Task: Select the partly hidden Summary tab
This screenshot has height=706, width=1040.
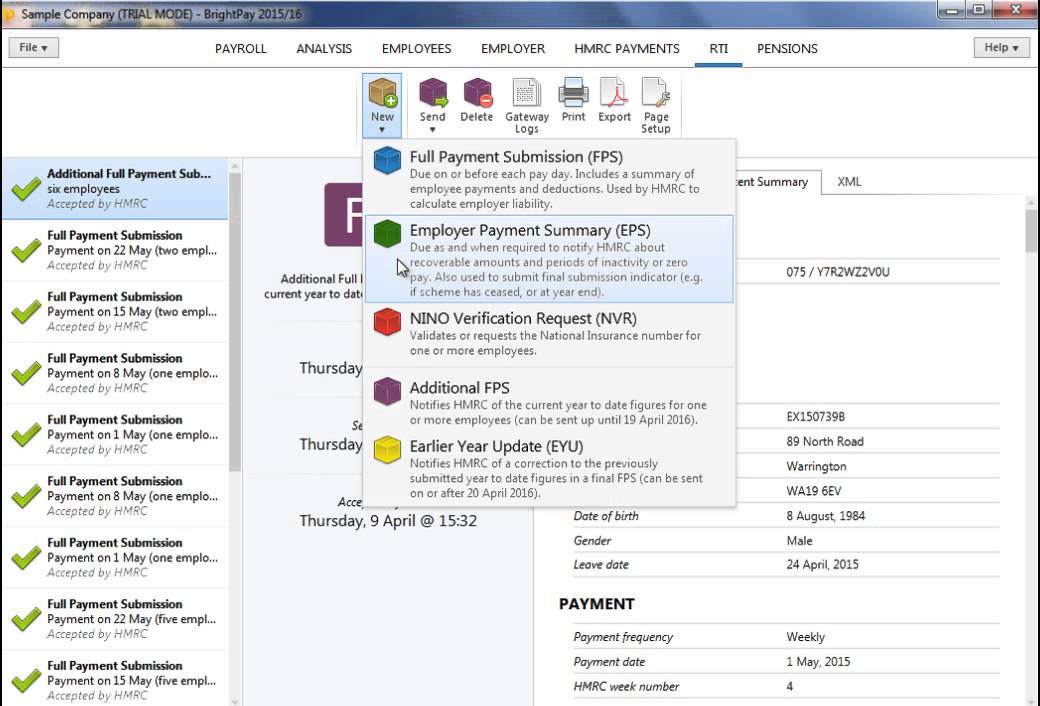Action: tap(778, 182)
